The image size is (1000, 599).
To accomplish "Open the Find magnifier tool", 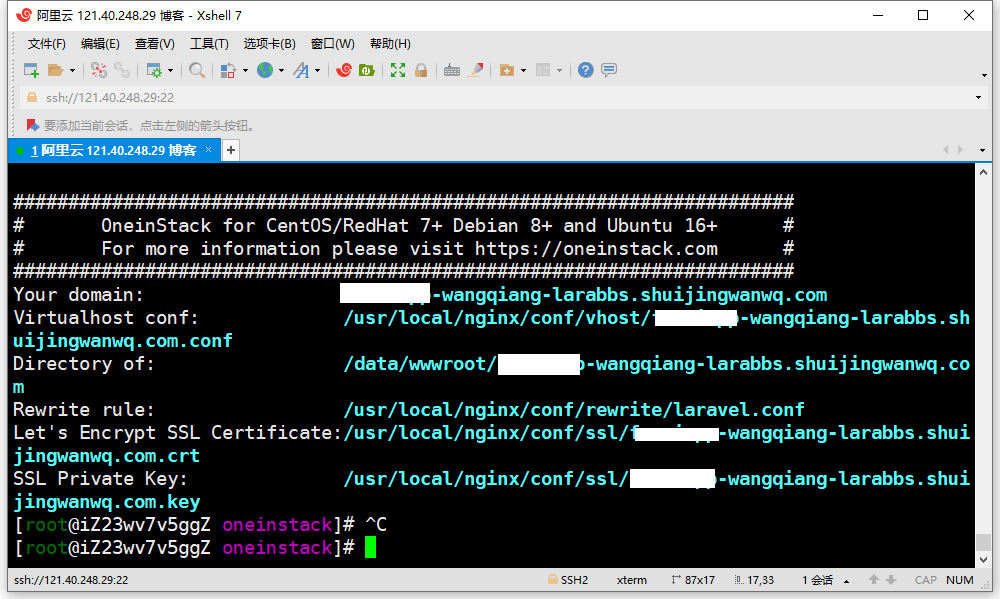I will tap(197, 70).
